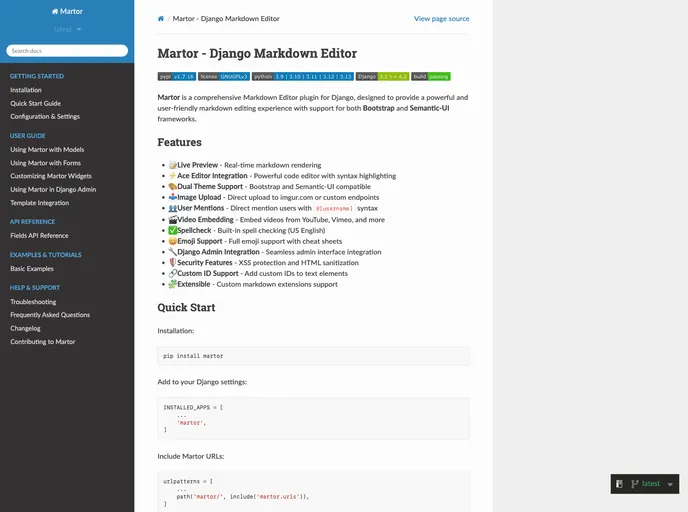
Task: Click the Custom ID link emoji
Action: coord(173,273)
